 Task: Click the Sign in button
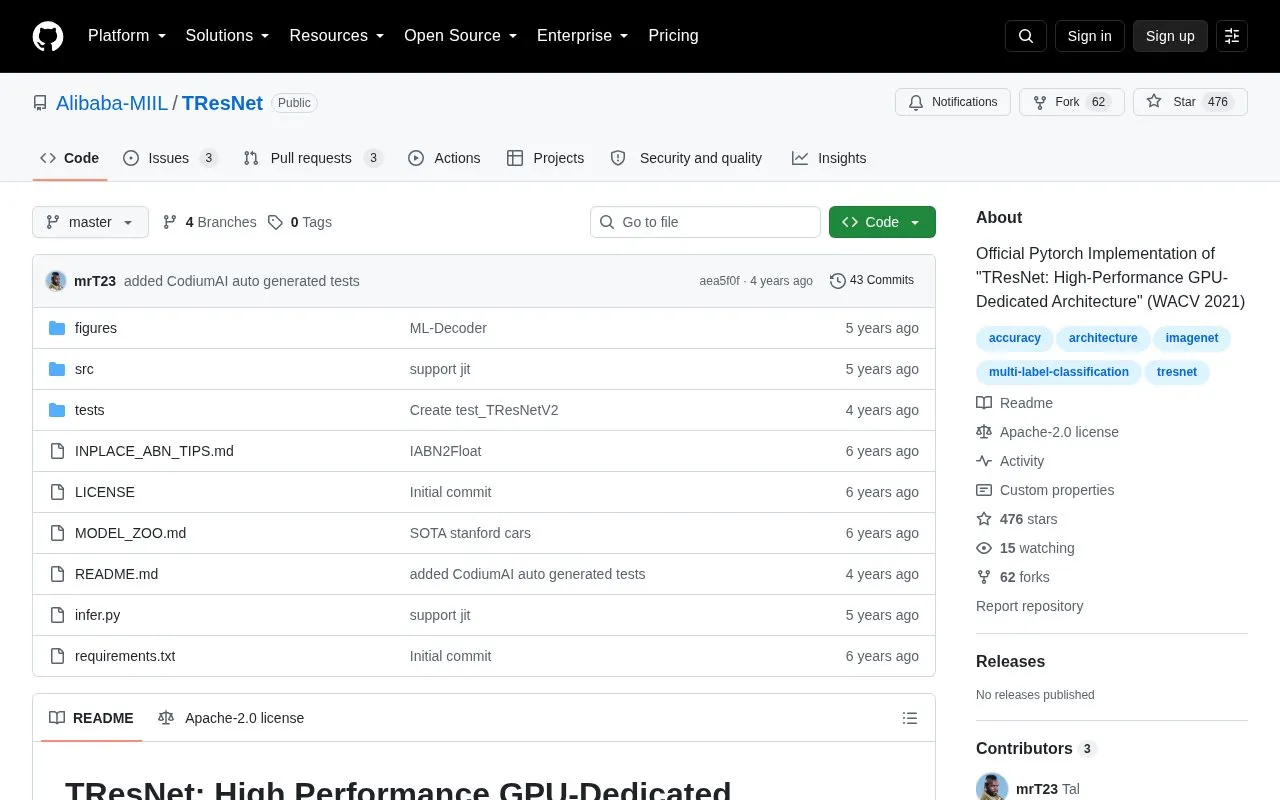[1089, 36]
